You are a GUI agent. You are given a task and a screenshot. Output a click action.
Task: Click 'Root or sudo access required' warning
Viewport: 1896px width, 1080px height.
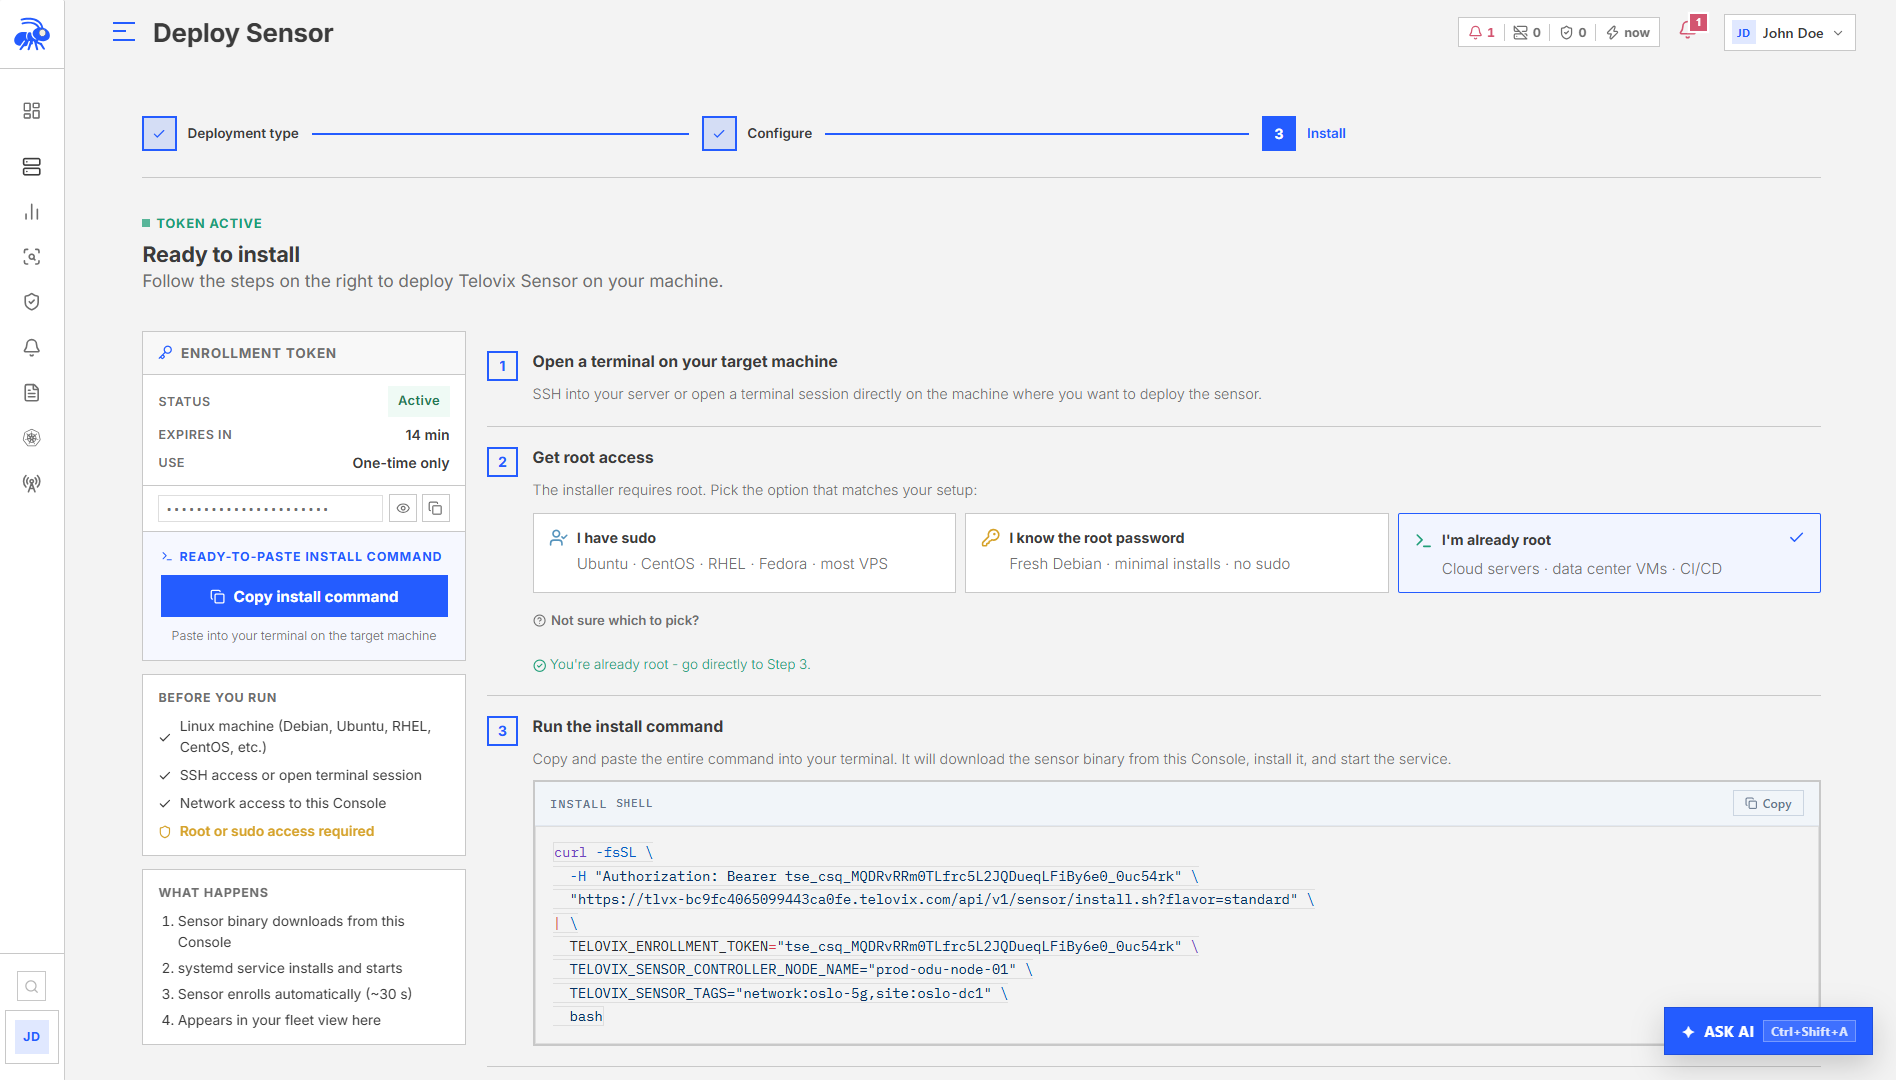point(277,831)
